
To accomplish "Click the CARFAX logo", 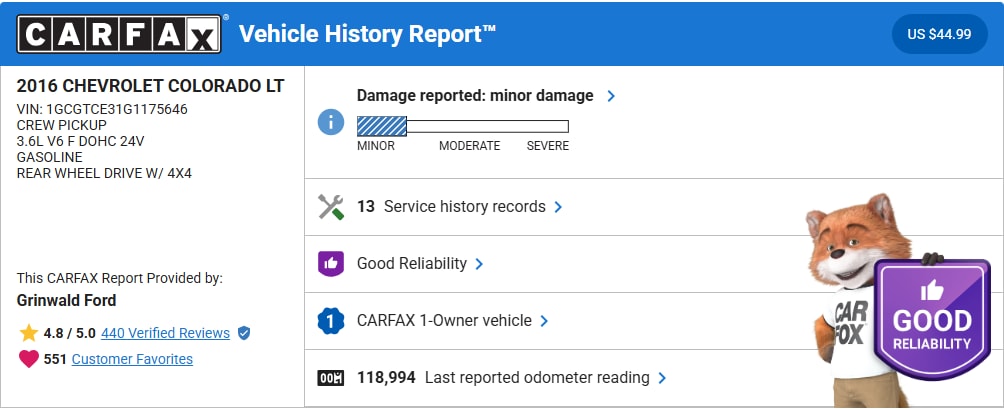I will [x=120, y=34].
